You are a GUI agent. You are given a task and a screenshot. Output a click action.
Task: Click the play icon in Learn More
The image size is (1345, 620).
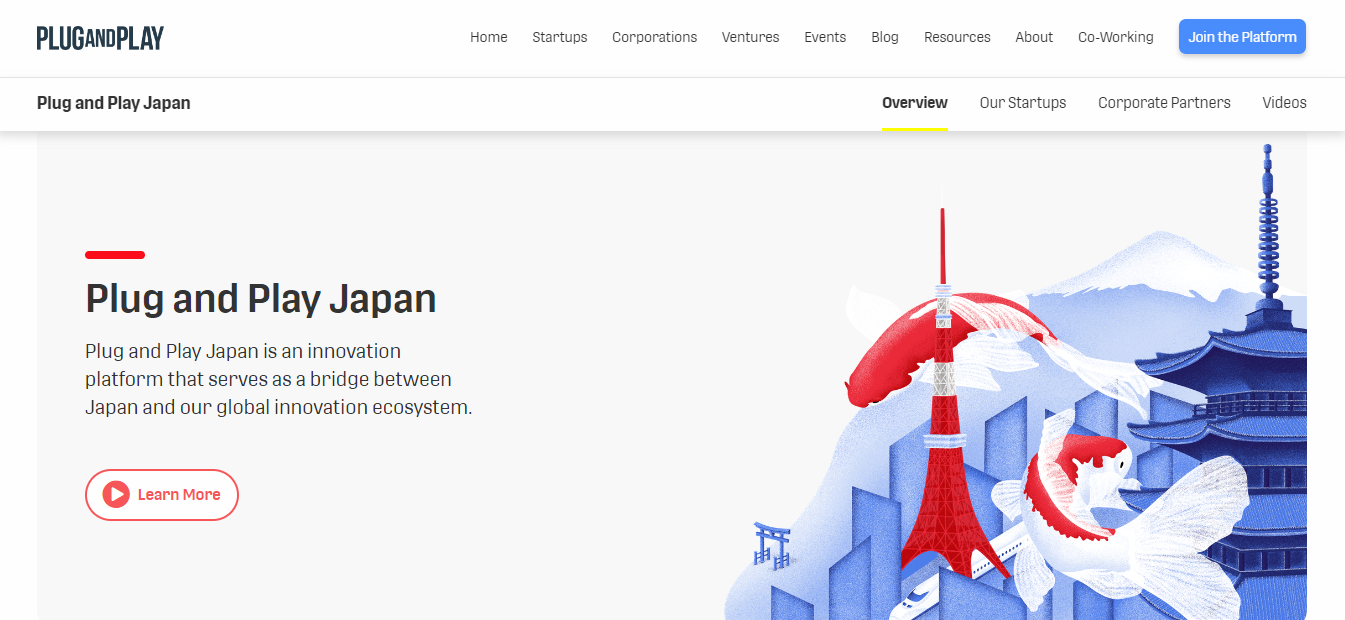[116, 494]
